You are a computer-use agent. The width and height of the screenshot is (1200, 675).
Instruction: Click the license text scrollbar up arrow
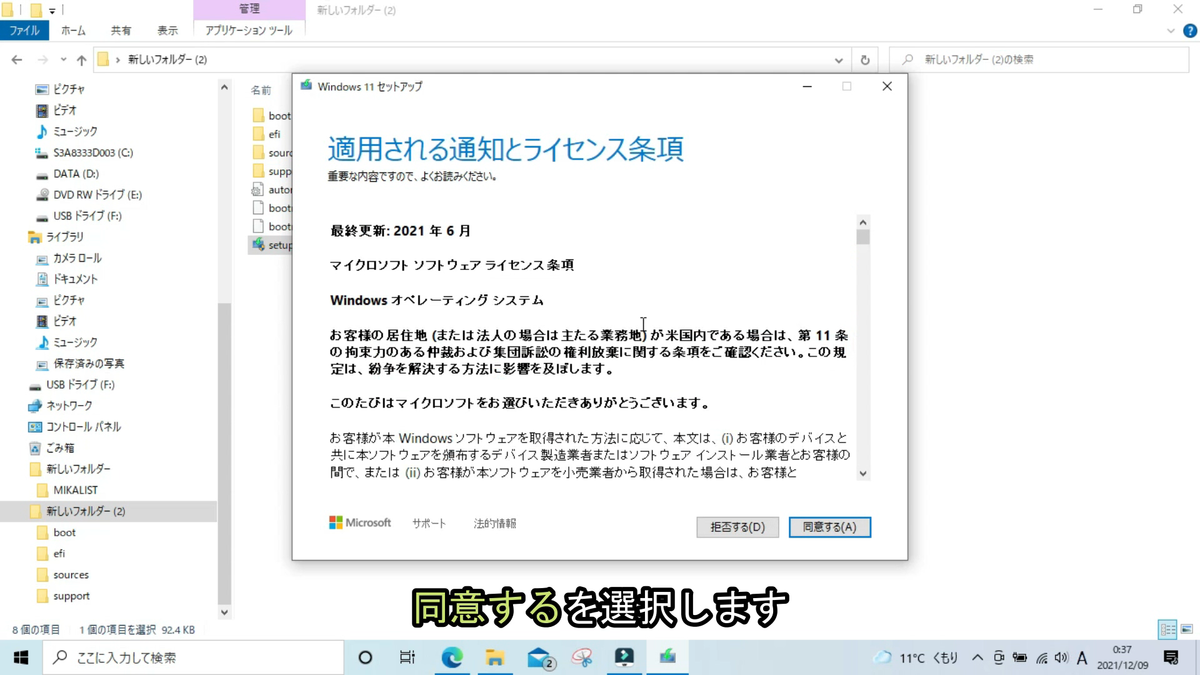(863, 222)
